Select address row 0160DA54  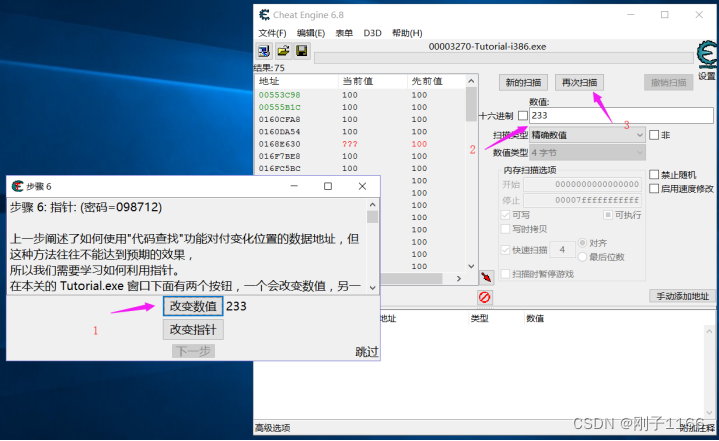pos(360,132)
